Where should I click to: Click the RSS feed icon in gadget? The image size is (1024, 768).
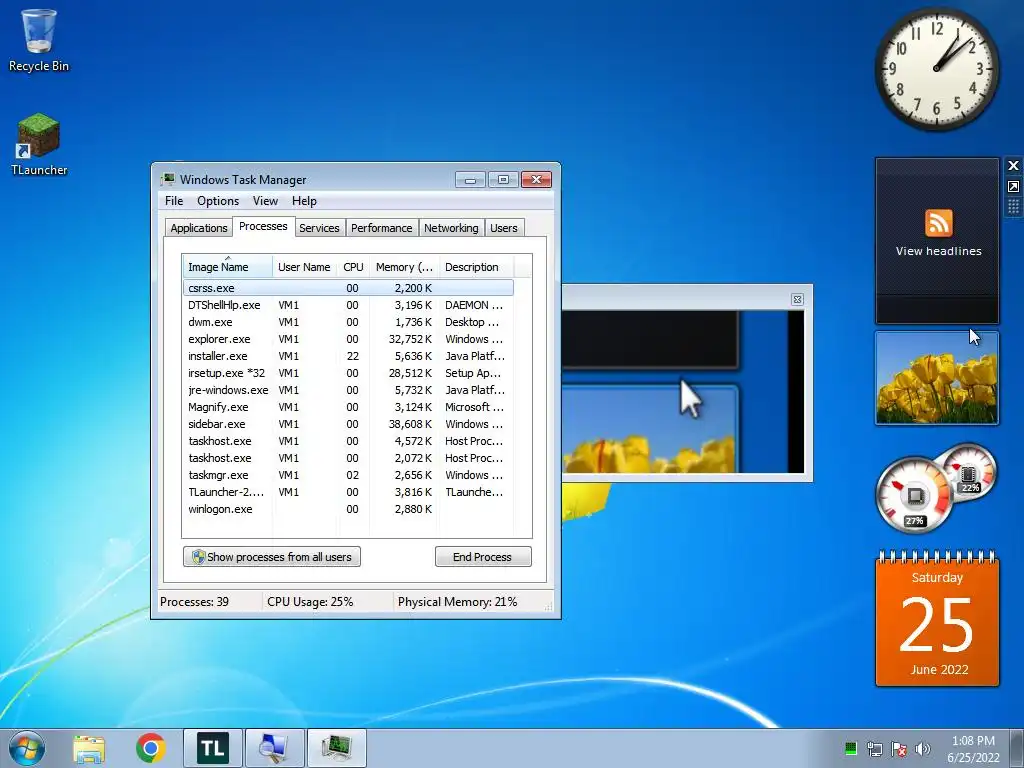pos(938,223)
